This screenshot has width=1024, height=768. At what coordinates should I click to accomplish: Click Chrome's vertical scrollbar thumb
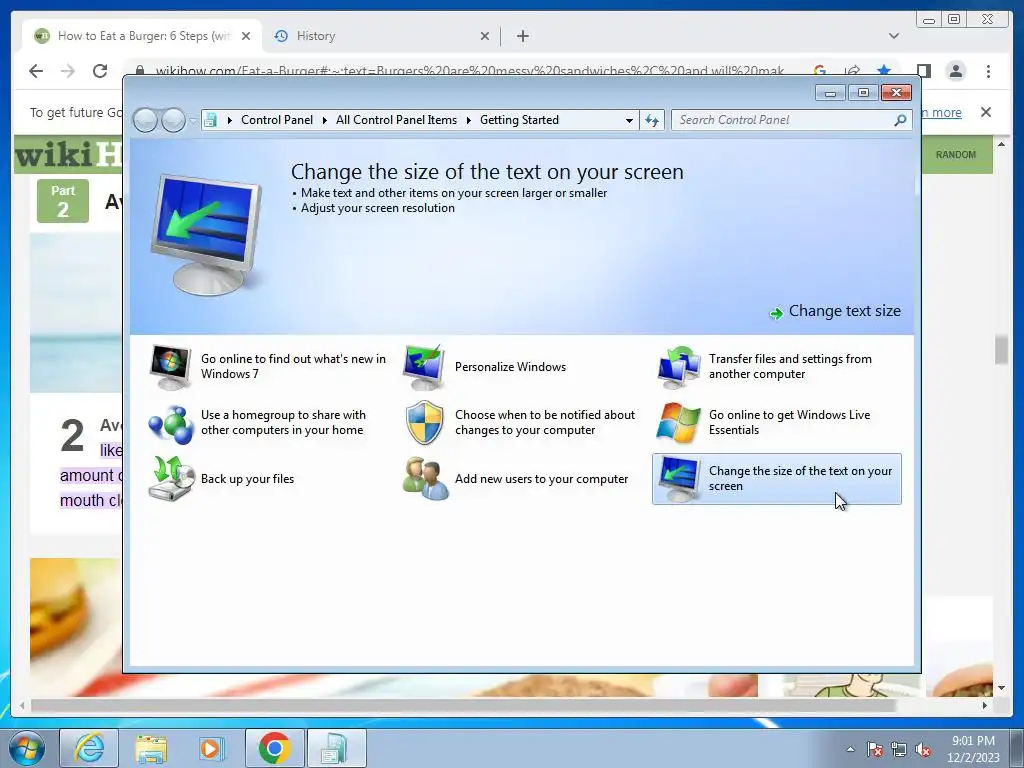(x=1001, y=349)
